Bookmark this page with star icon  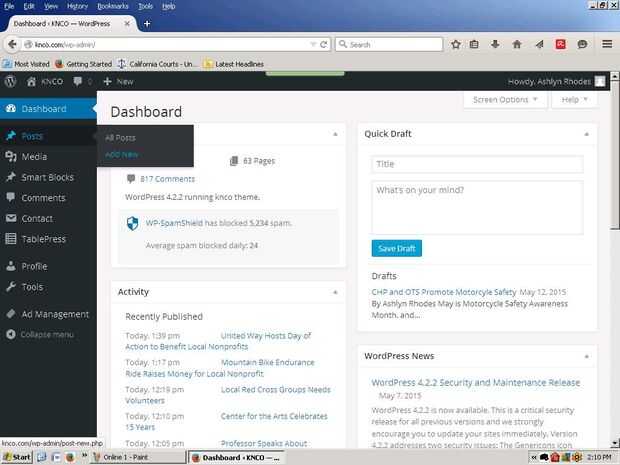(x=456, y=44)
